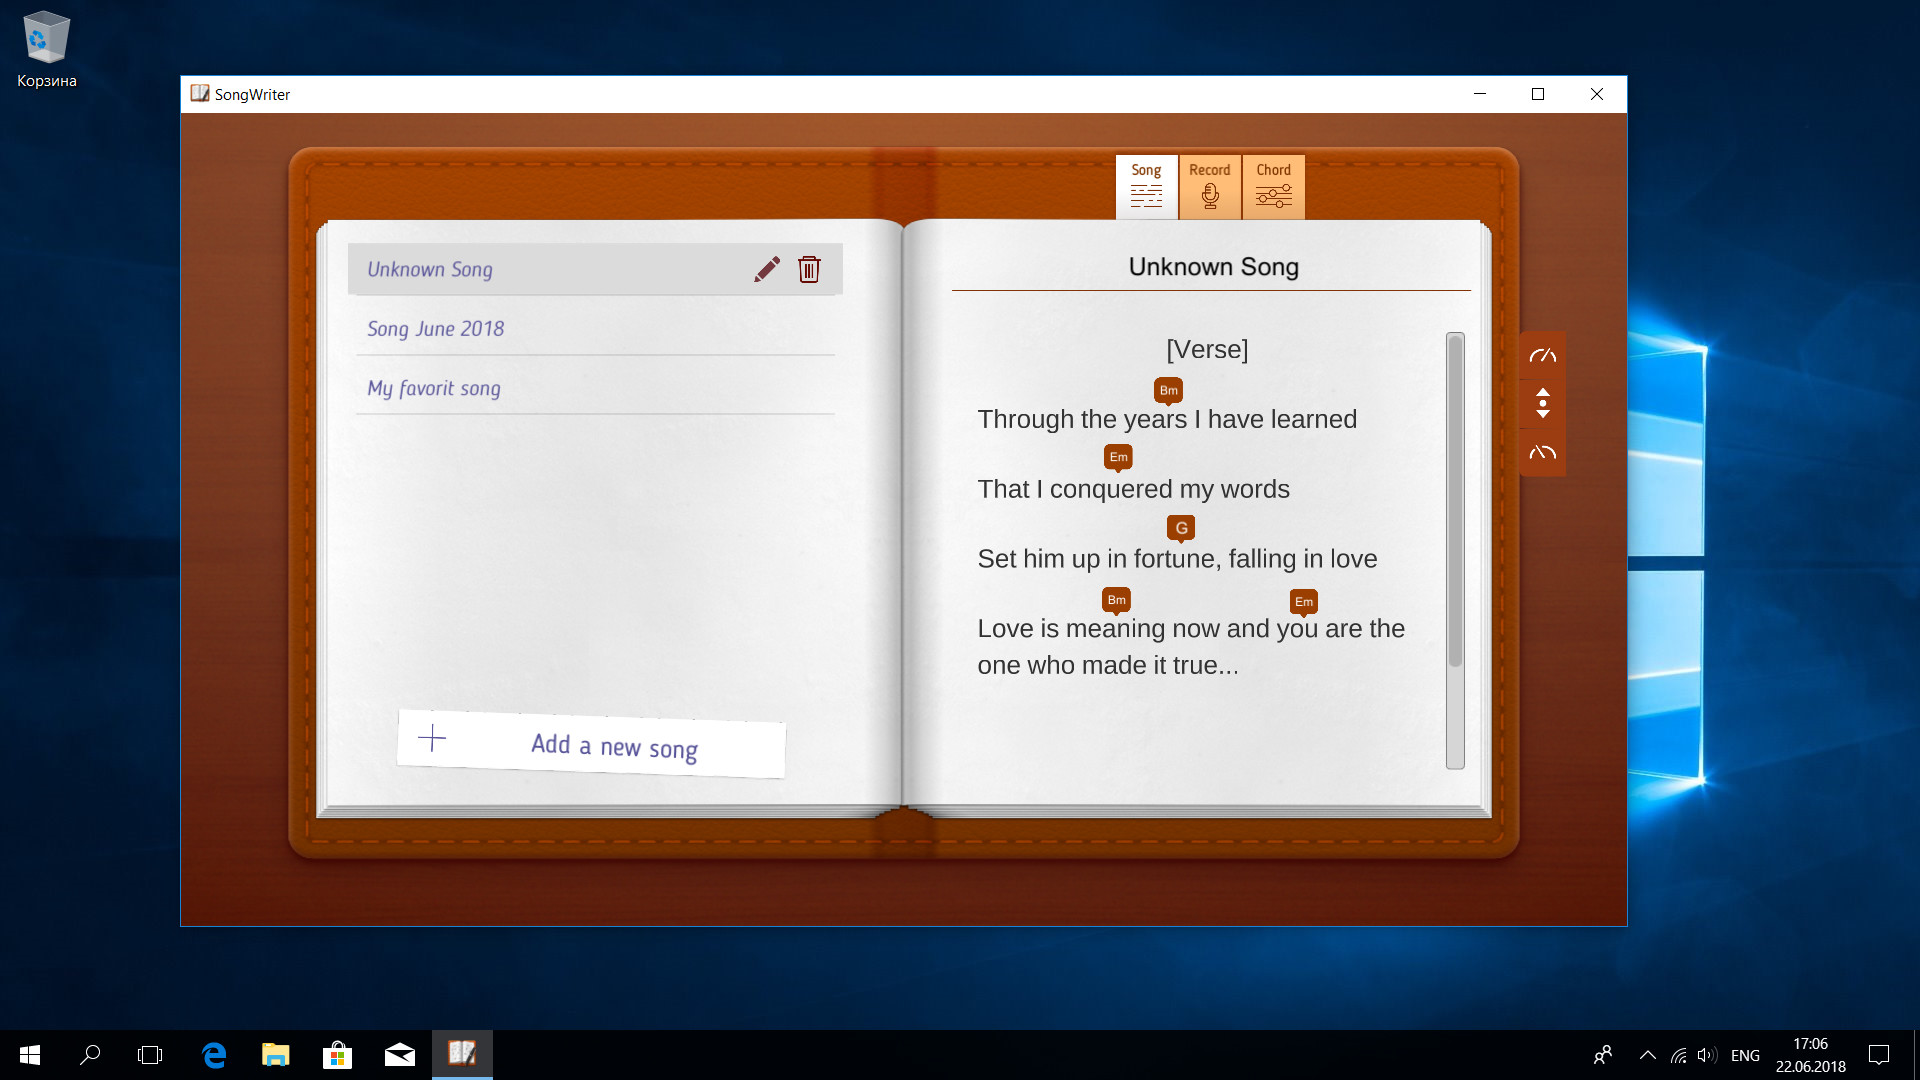This screenshot has width=1920, height=1080.
Task: Click the edit pencil icon for Unknown Song
Action: (766, 269)
